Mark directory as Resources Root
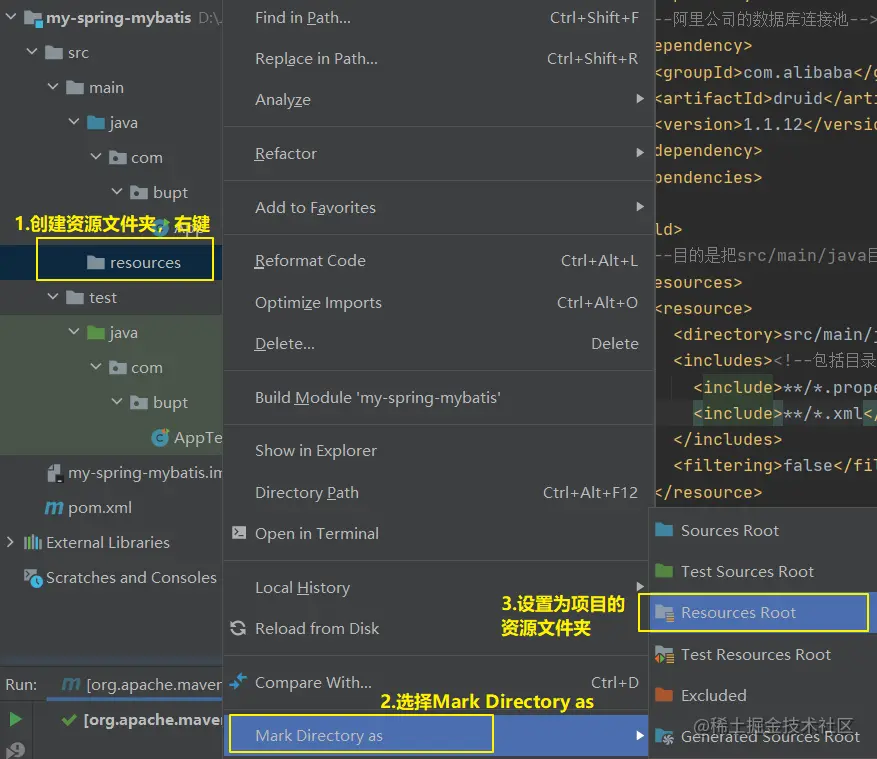This screenshot has width=877, height=759. pyautogui.click(x=763, y=613)
